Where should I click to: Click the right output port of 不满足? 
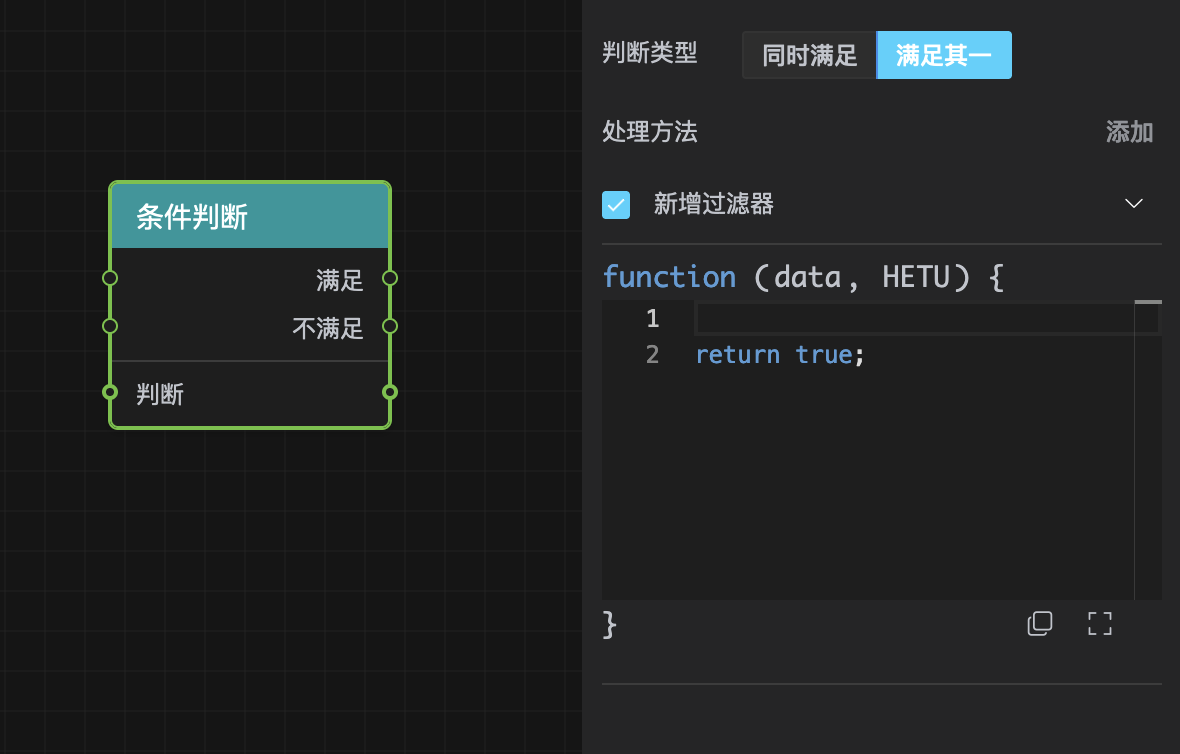click(390, 327)
